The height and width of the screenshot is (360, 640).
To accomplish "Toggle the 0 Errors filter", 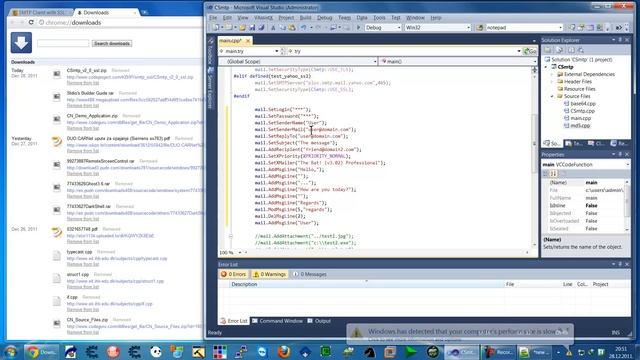I will tap(233, 274).
